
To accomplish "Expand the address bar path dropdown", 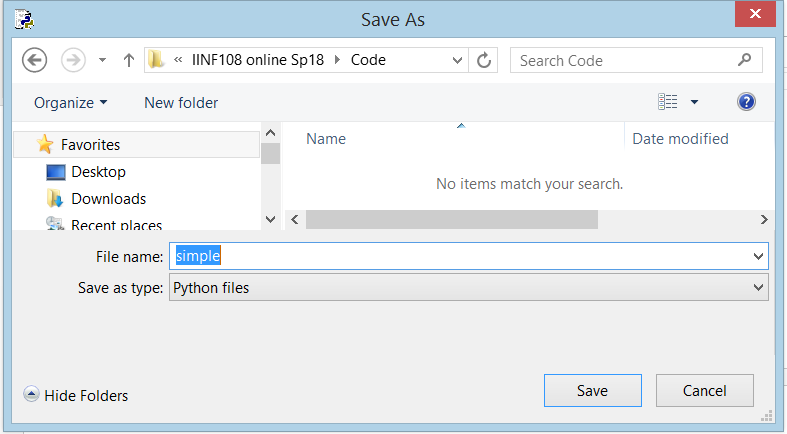I will point(457,60).
